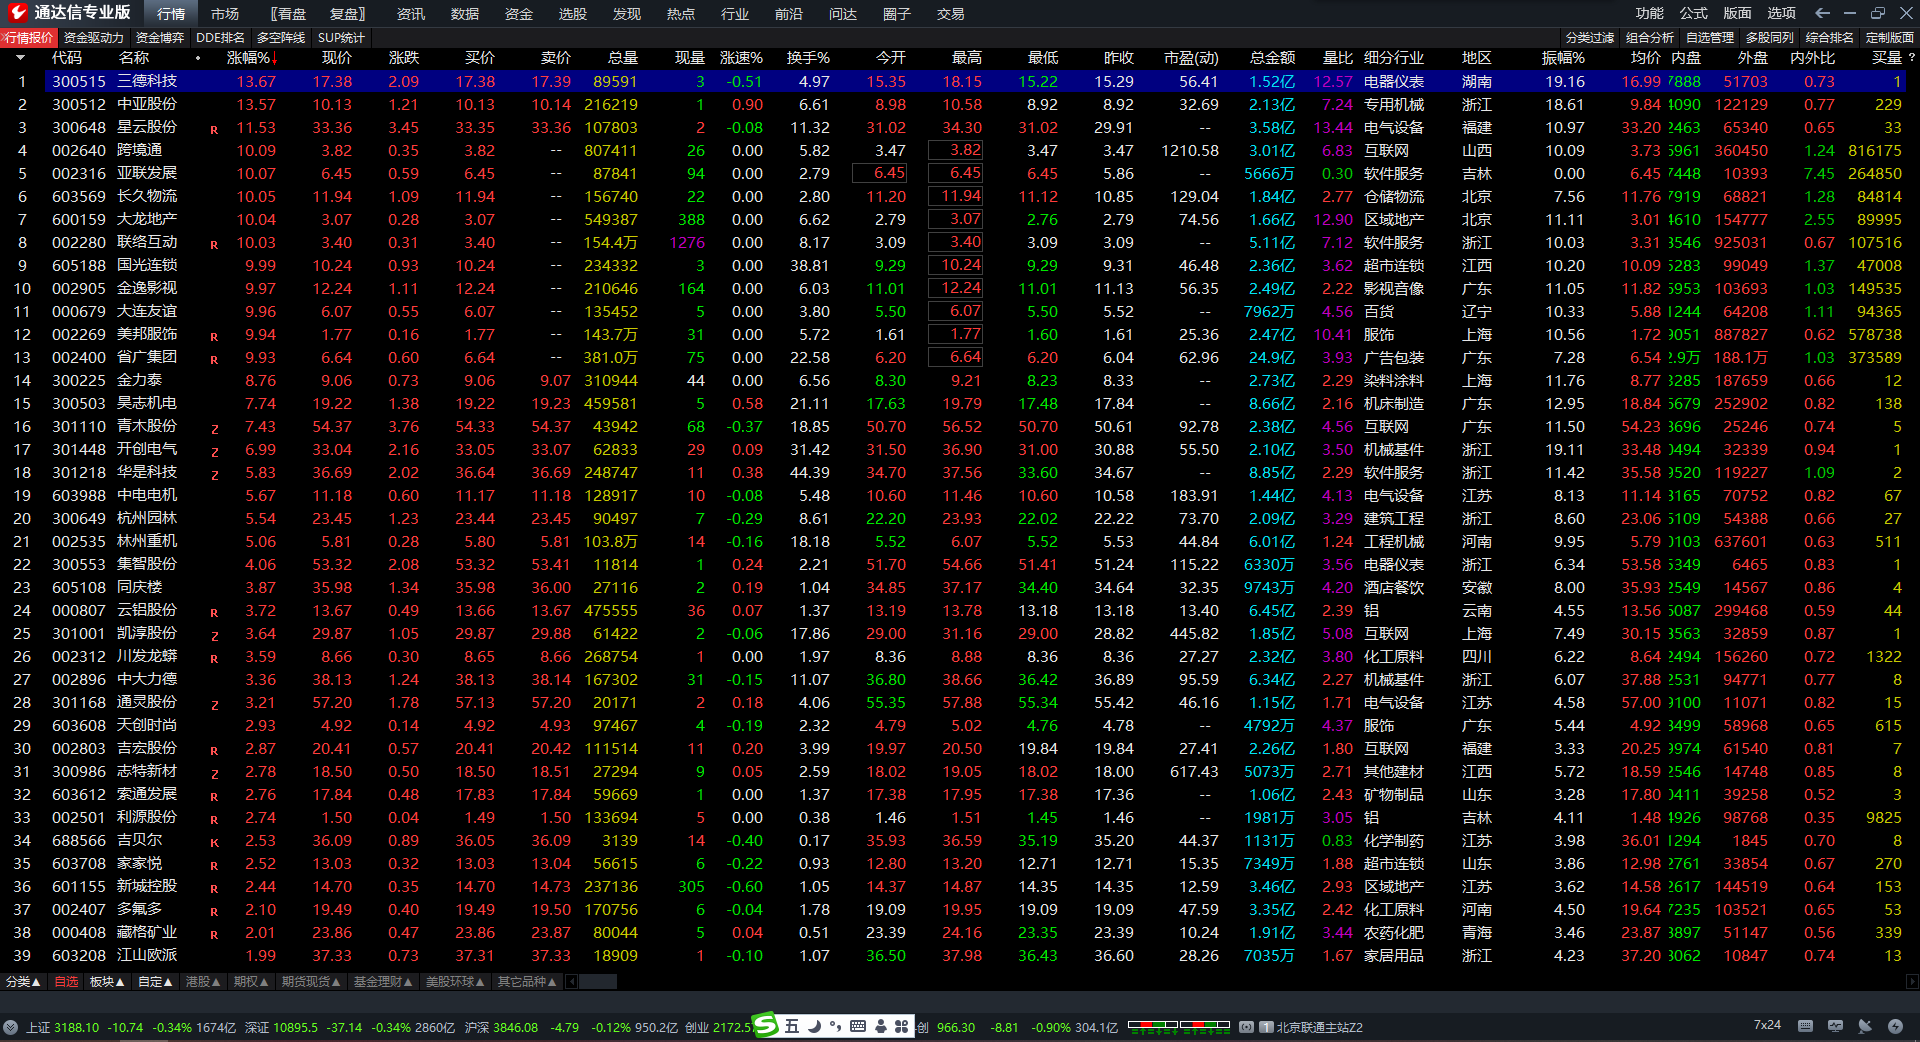Click the satellite dish icon in status bar

point(1865,1026)
